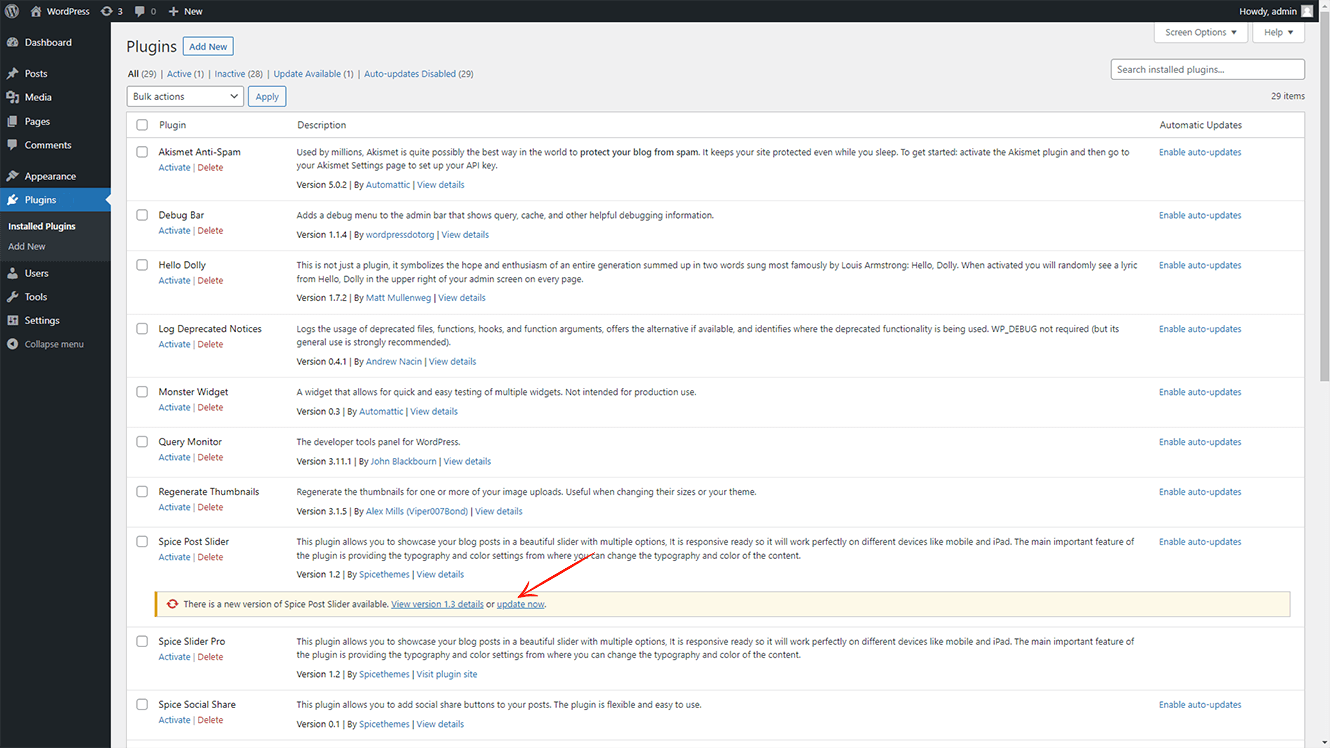Click the search installed plugins field
Viewport: 1330px width, 748px height.
click(x=1207, y=70)
